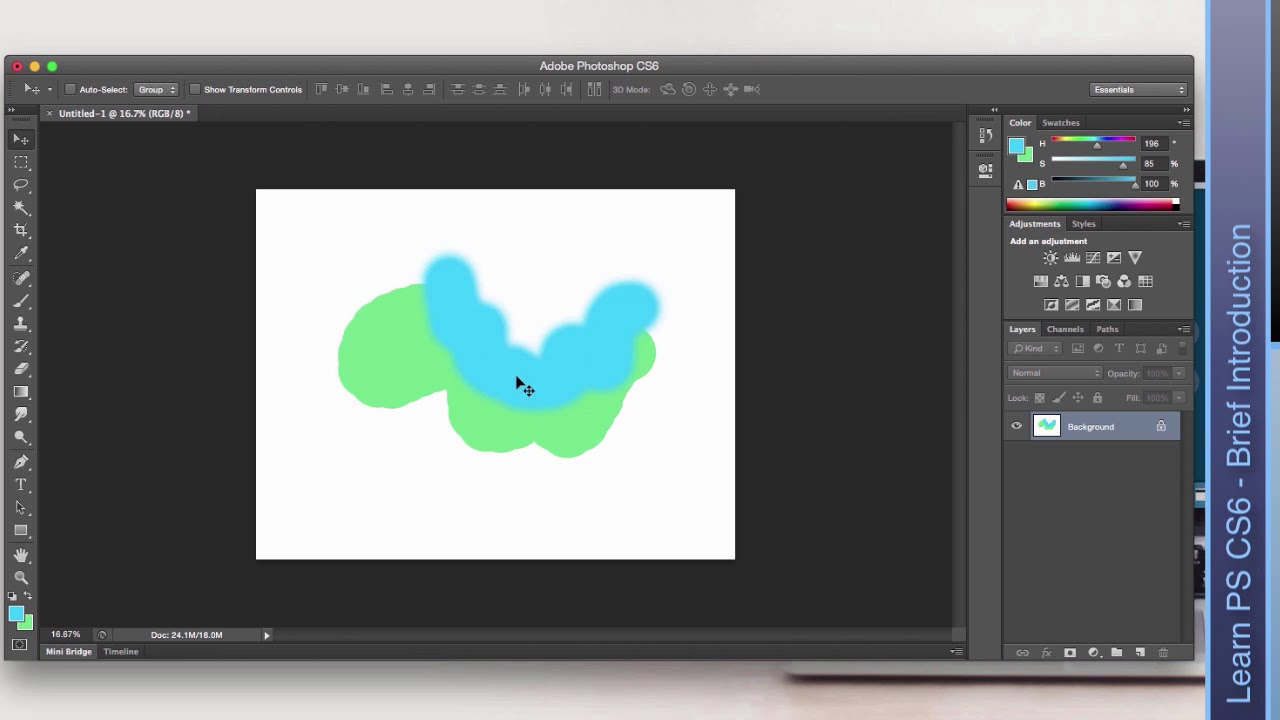Viewport: 1280px width, 720px height.
Task: Select the Rectangular Marquee tool
Action: [x=21, y=162]
